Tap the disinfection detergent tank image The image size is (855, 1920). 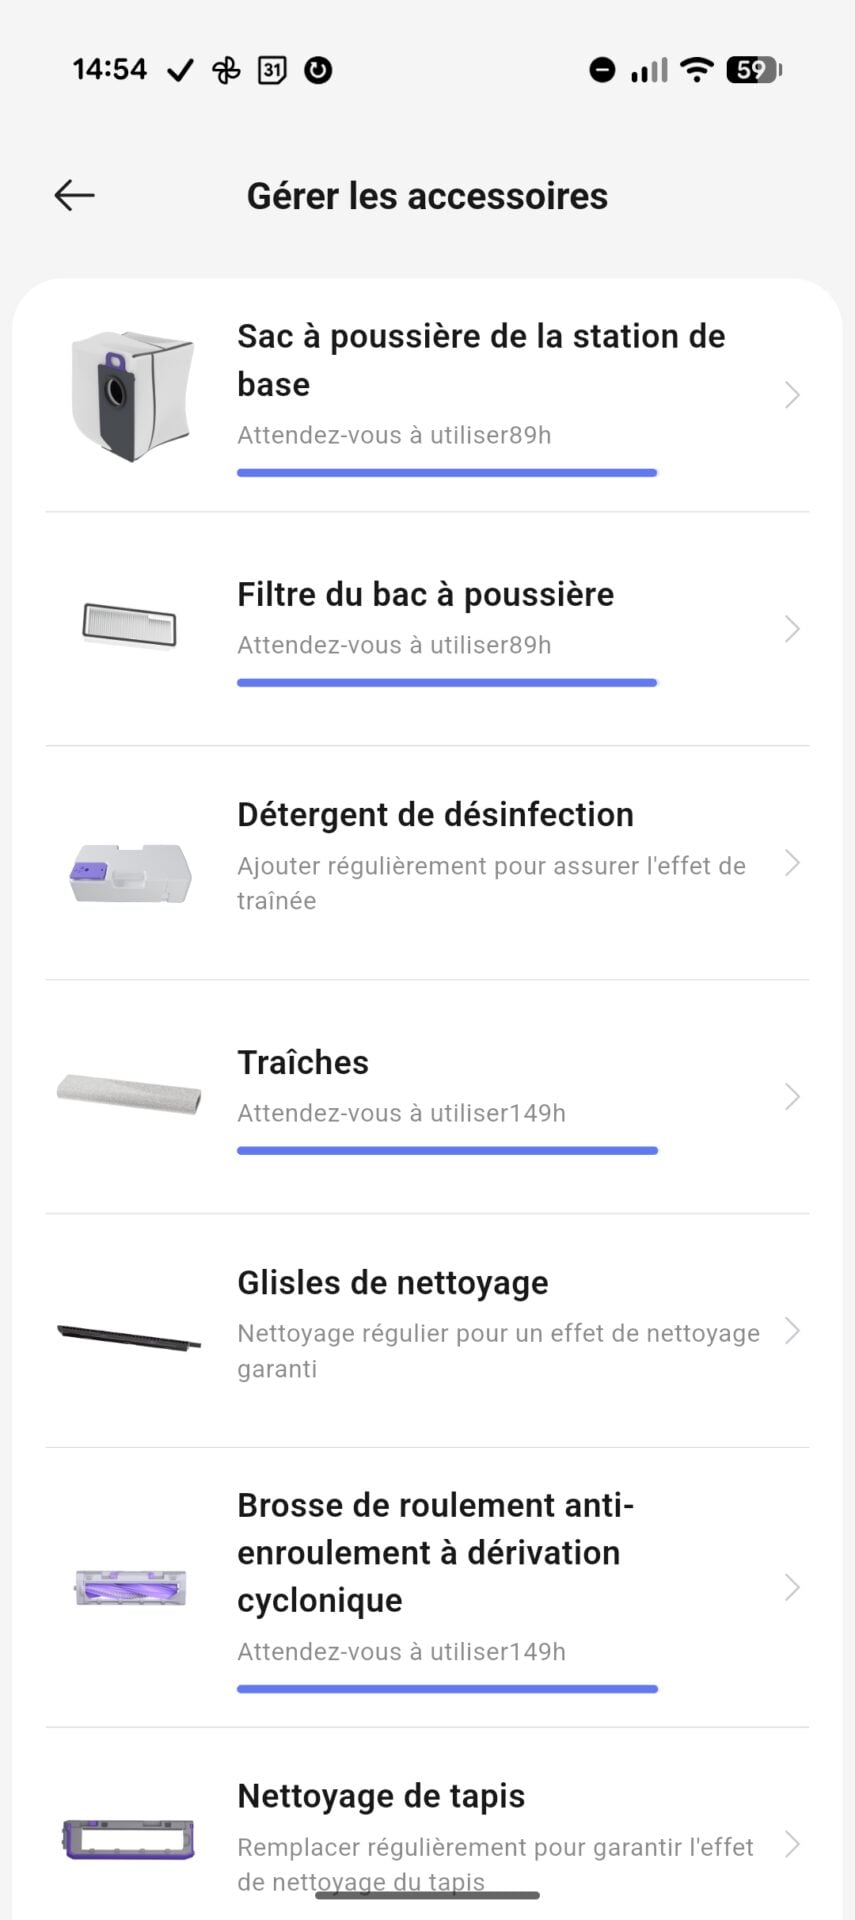tap(130, 873)
